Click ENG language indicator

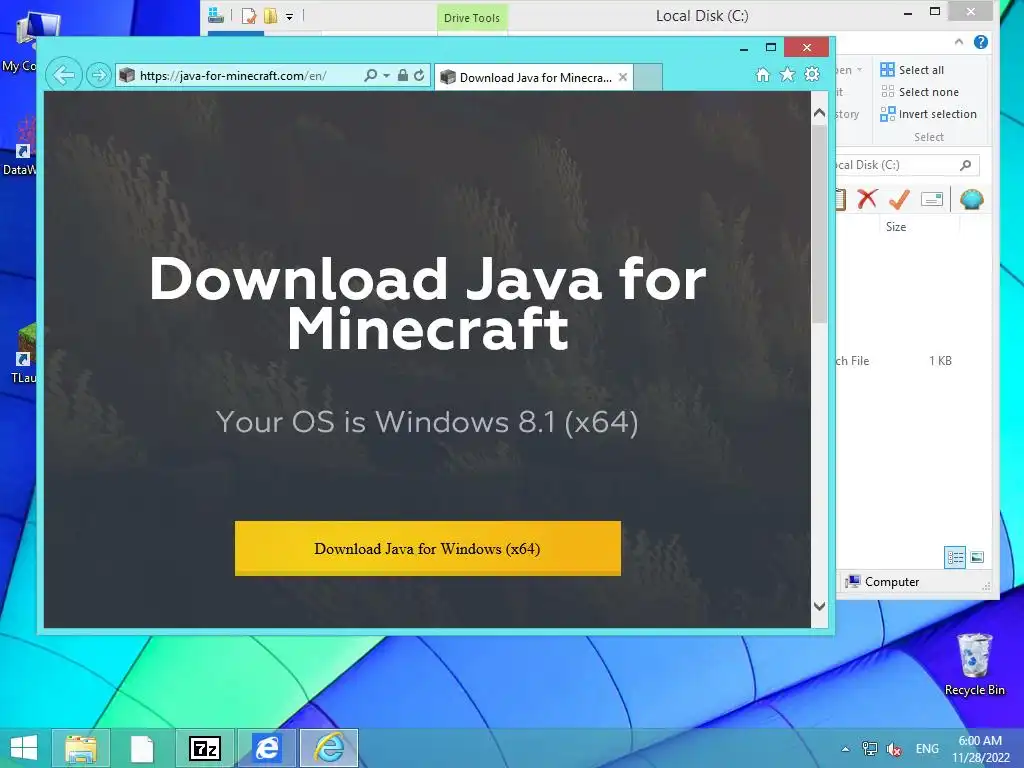927,748
